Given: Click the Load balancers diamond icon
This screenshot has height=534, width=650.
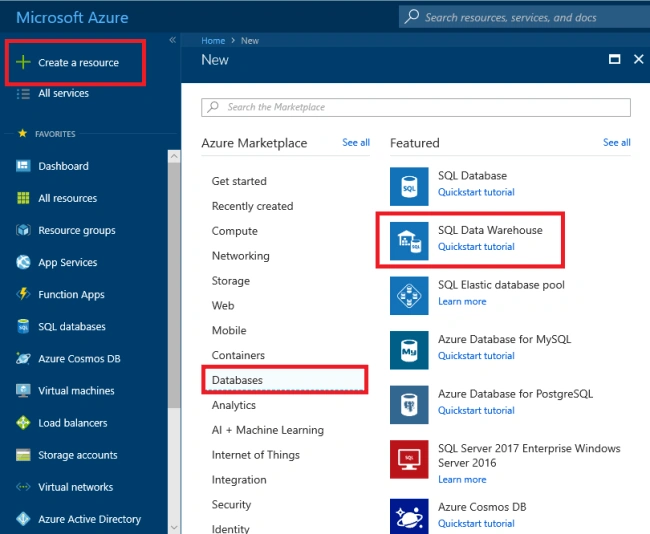Looking at the screenshot, I should (x=23, y=422).
